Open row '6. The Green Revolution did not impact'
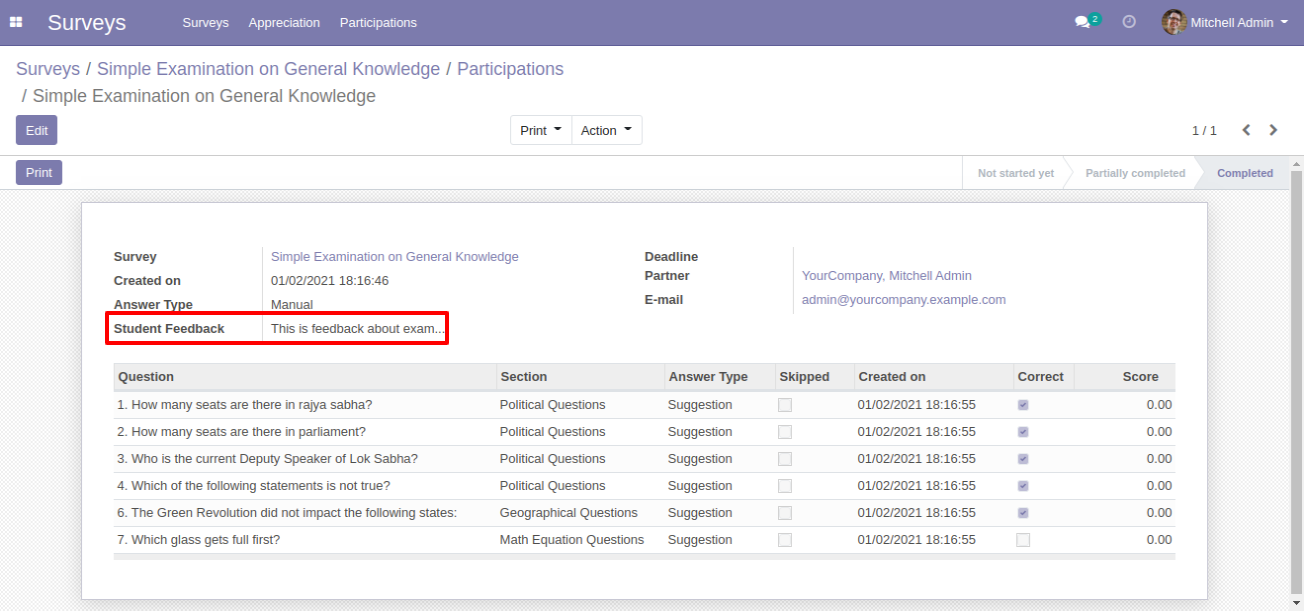This screenshot has height=611, width=1304. click(x=644, y=513)
